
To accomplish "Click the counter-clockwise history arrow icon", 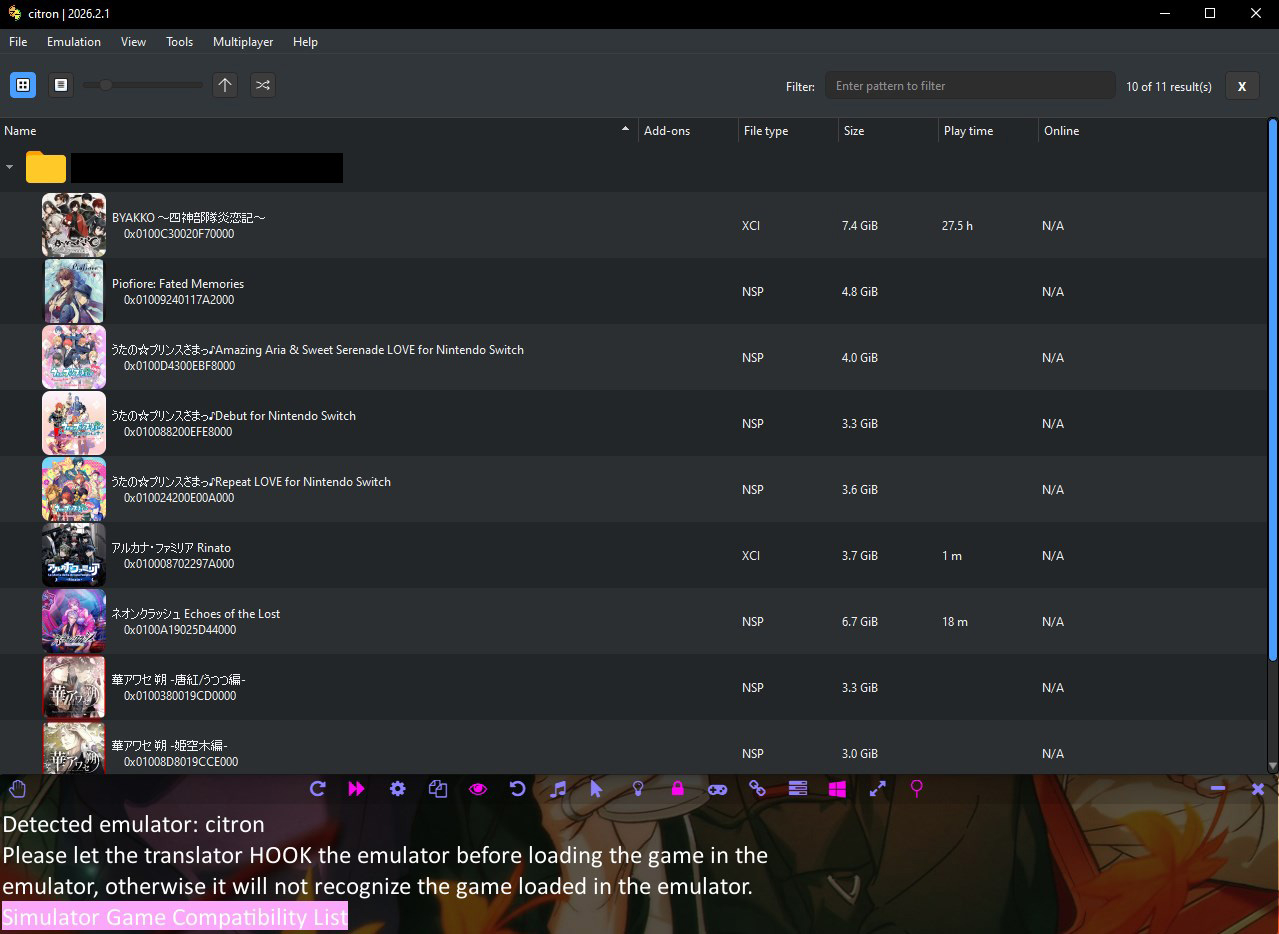I will 517,789.
